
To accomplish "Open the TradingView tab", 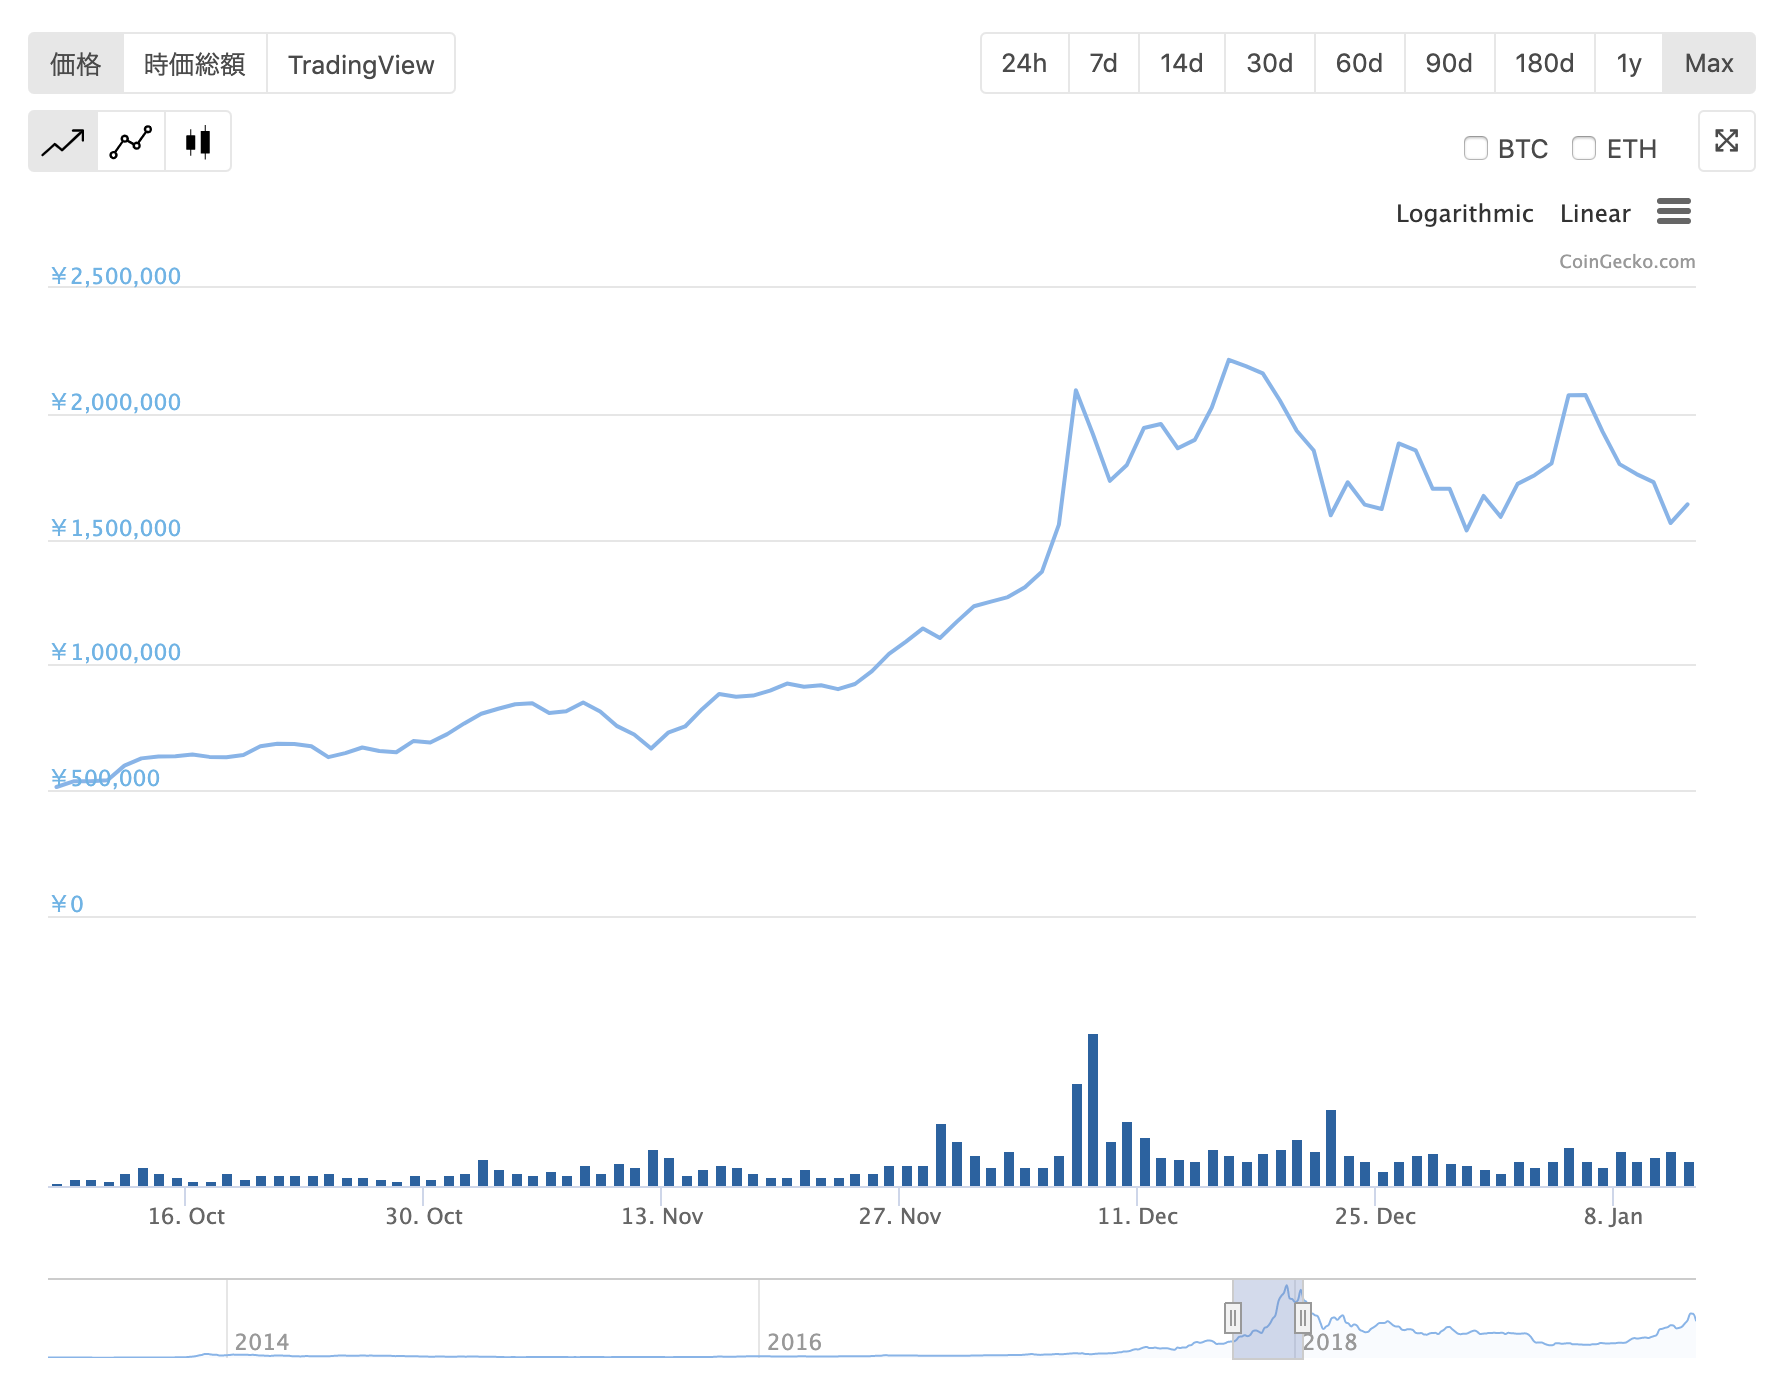I will coord(361,64).
